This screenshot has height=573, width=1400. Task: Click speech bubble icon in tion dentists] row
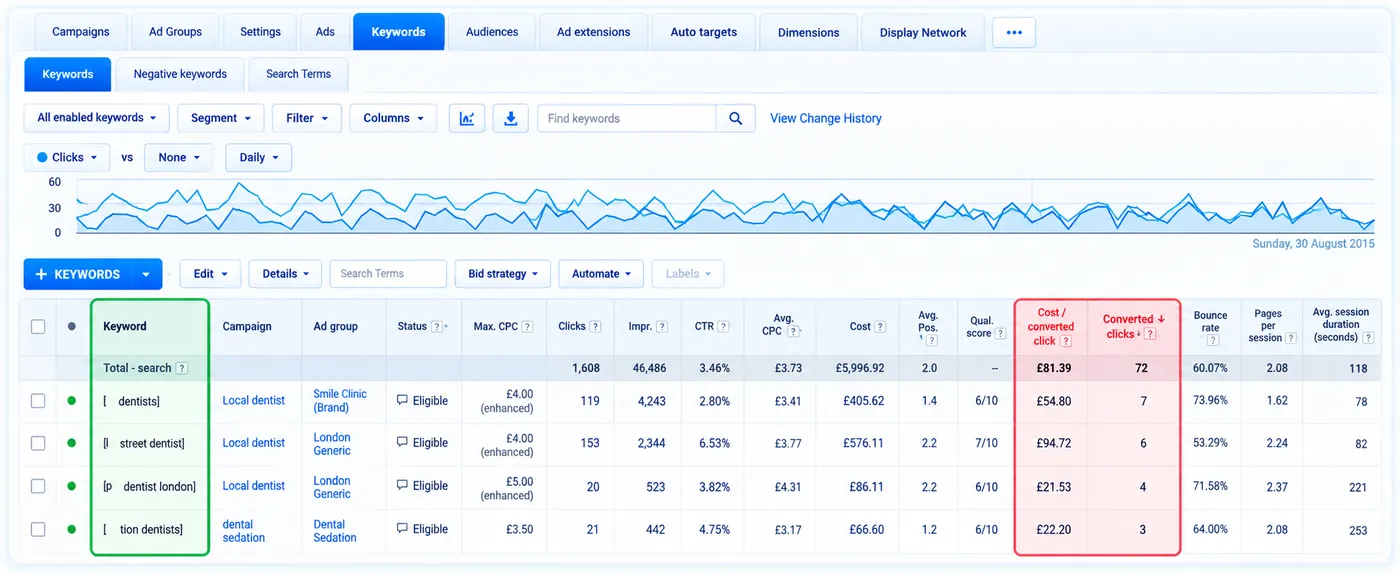coord(402,528)
